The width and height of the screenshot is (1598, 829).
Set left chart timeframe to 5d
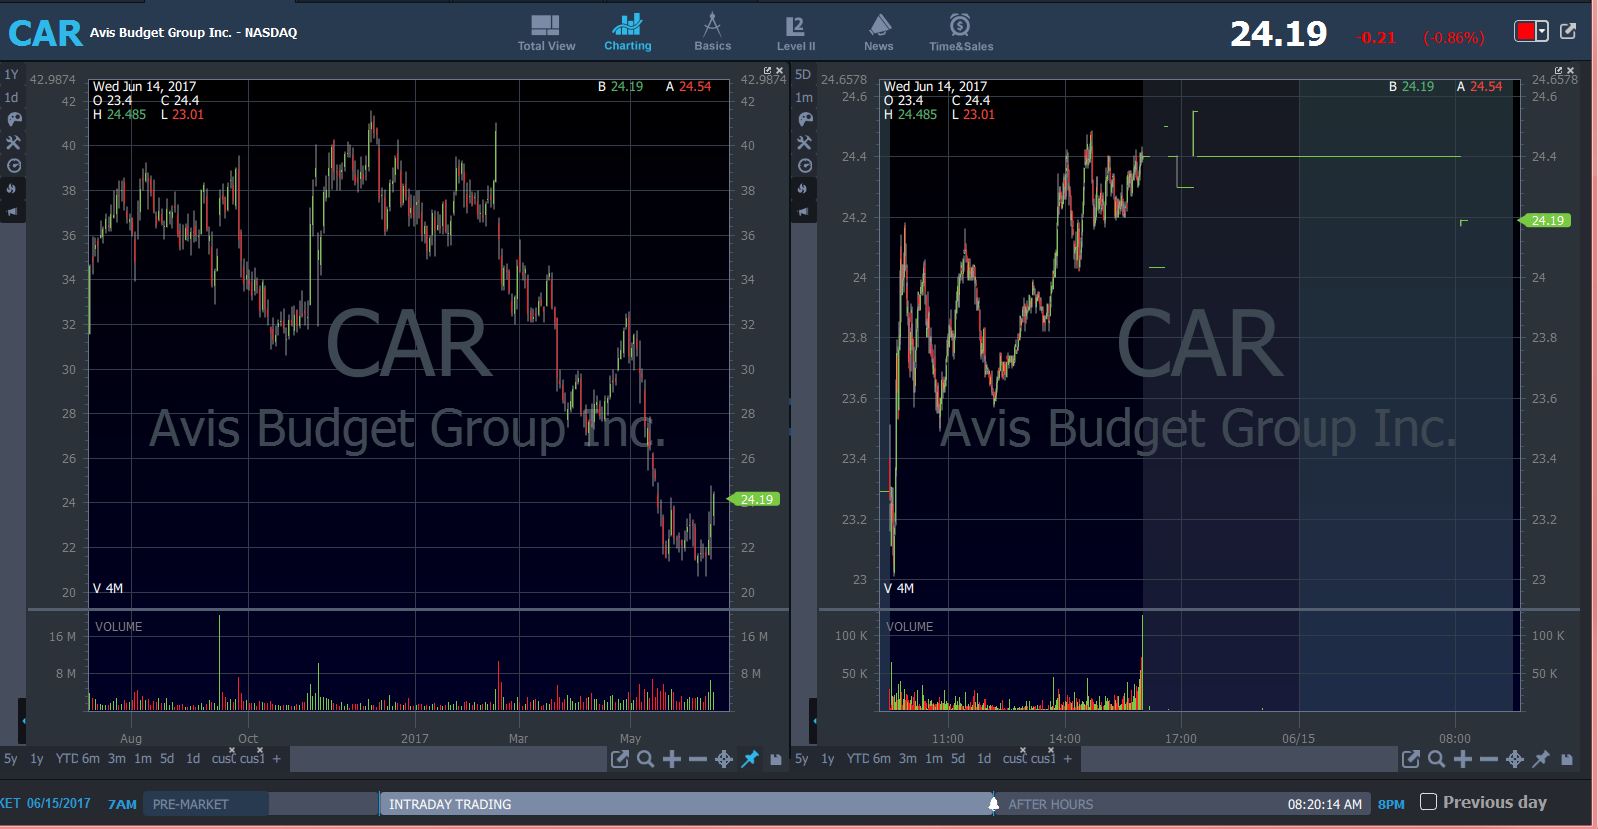point(167,759)
